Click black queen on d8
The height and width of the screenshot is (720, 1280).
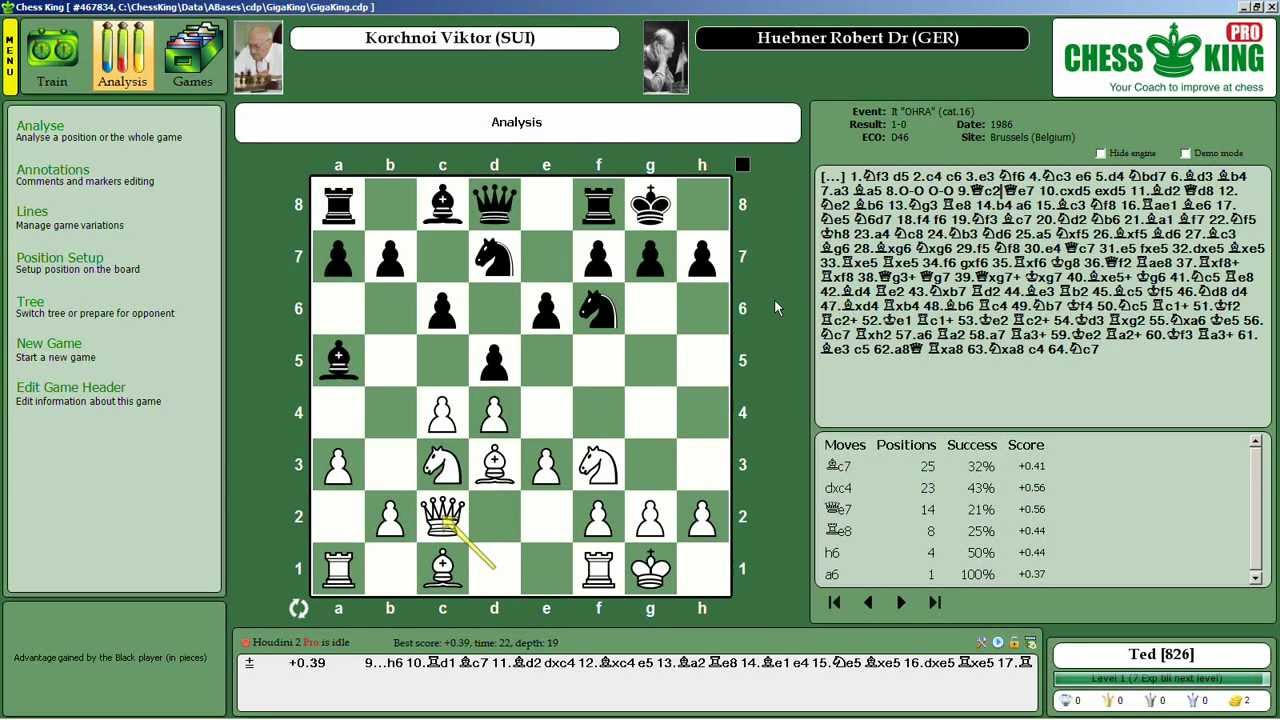(x=494, y=204)
